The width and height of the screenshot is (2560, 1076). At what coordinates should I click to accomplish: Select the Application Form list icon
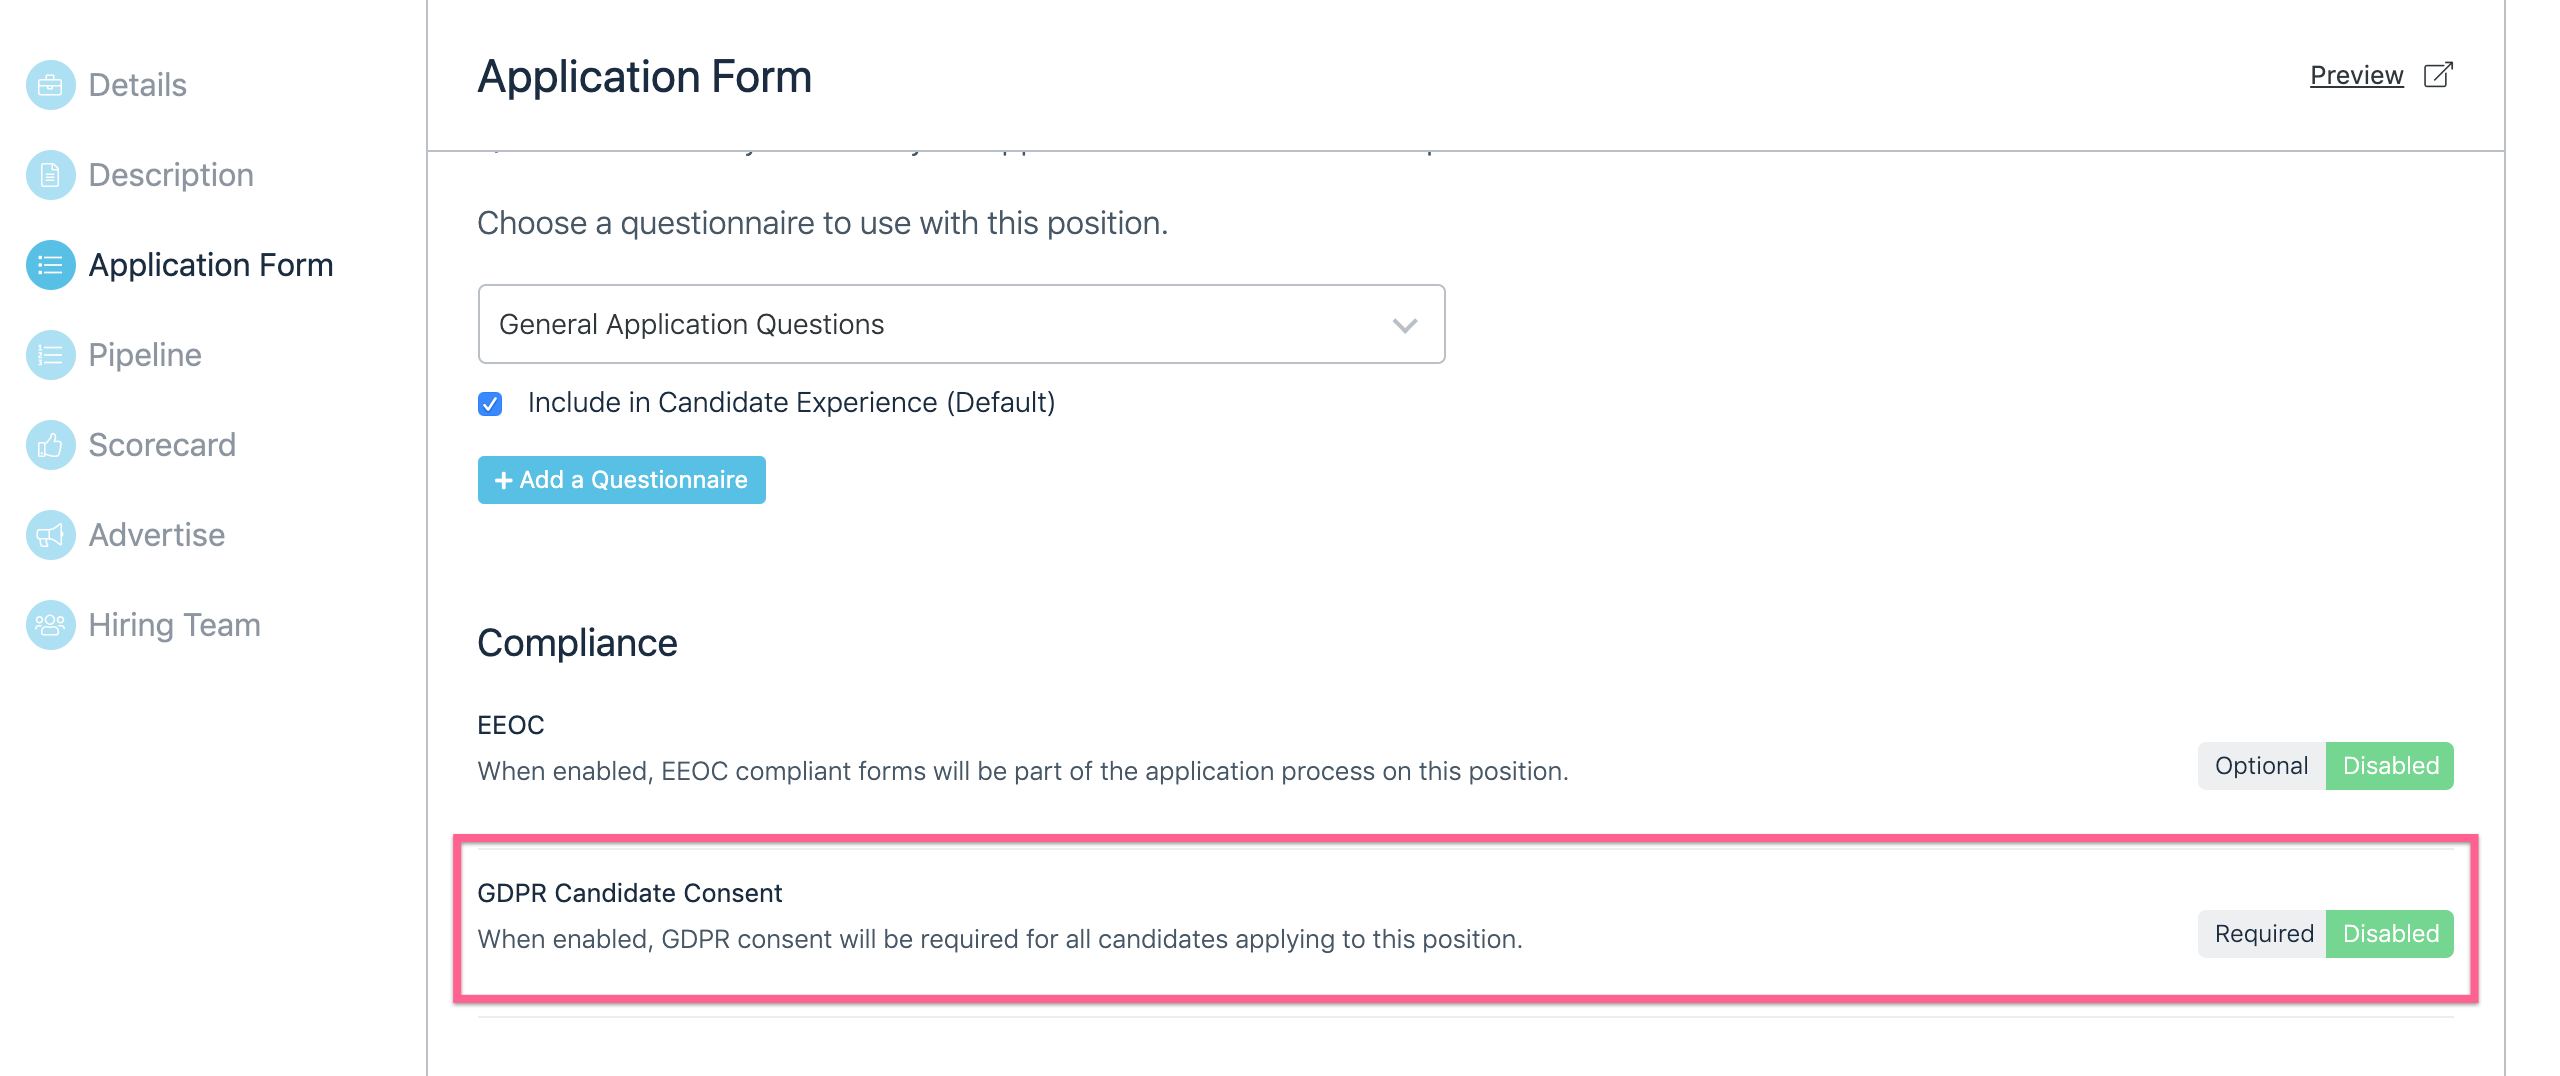[x=50, y=265]
